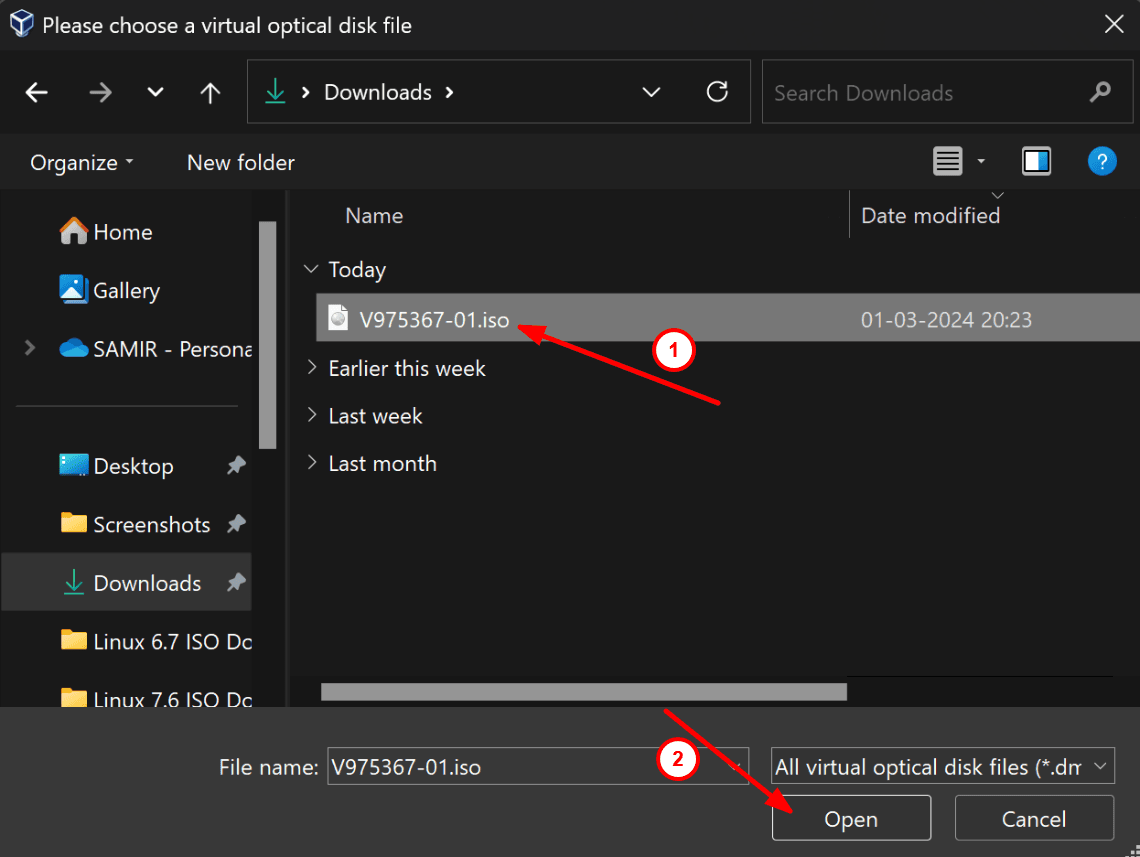This screenshot has height=857, width=1140.
Task: Toggle the preview pane icon
Action: click(x=1036, y=161)
